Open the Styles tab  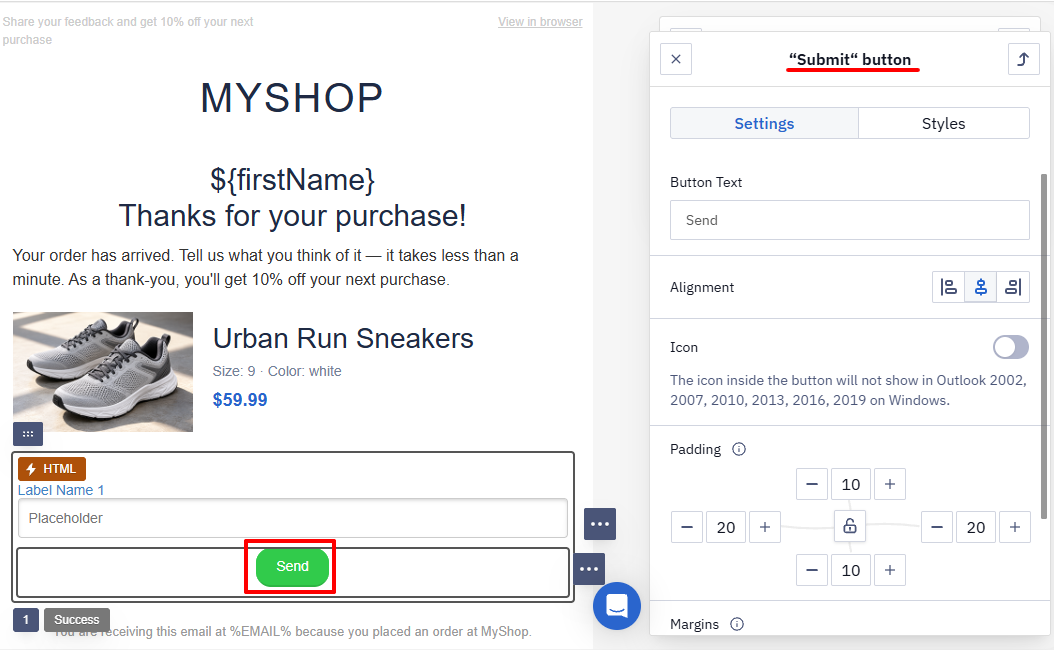click(x=943, y=124)
